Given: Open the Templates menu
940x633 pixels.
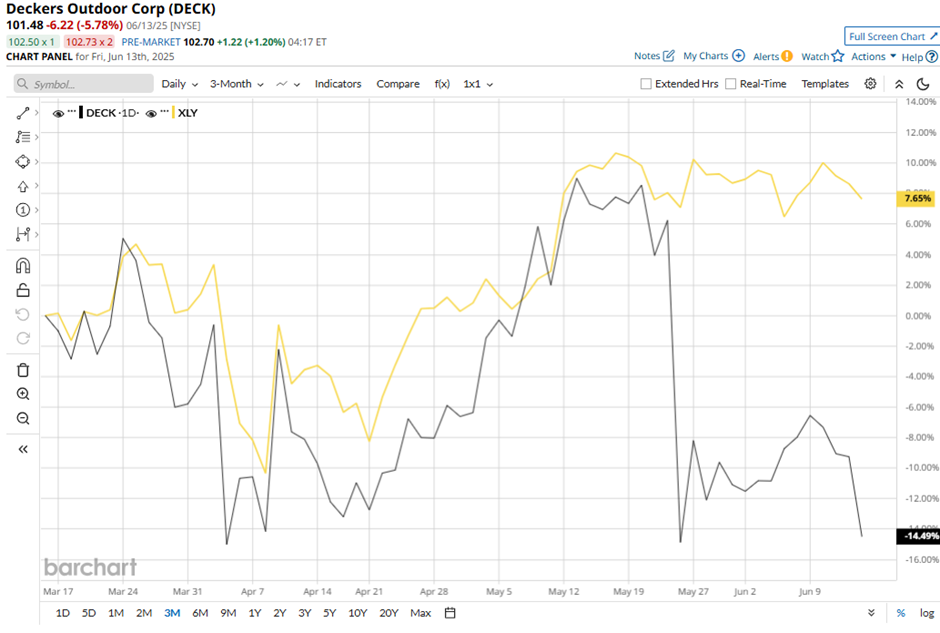Looking at the screenshot, I should (x=825, y=84).
